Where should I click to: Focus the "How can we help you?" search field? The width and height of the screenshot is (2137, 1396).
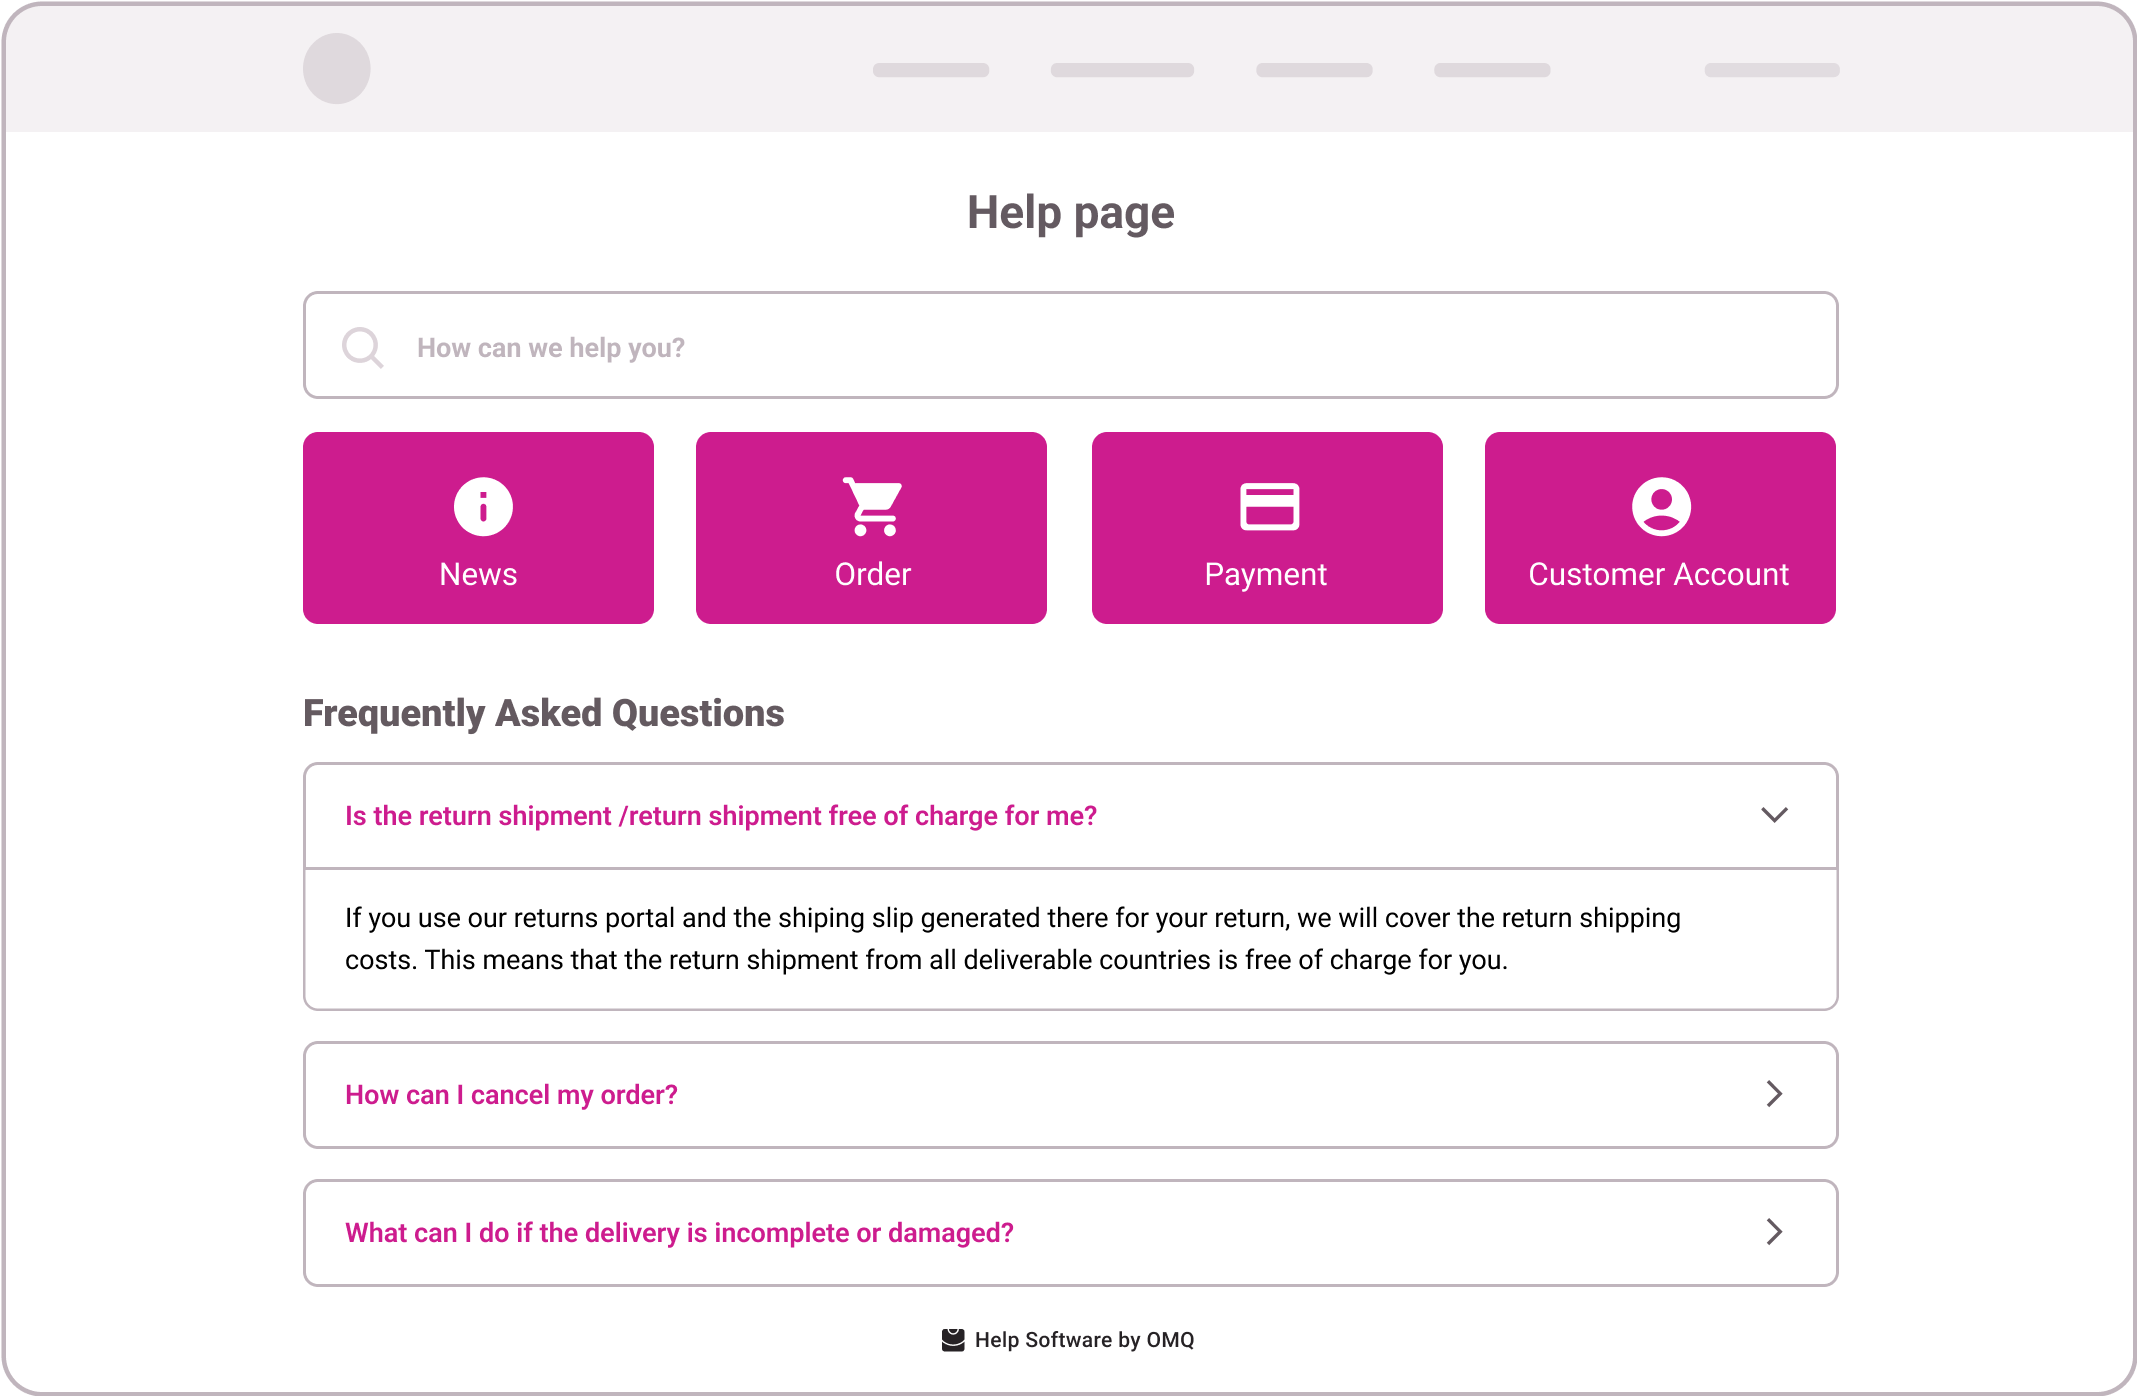(x=1071, y=345)
